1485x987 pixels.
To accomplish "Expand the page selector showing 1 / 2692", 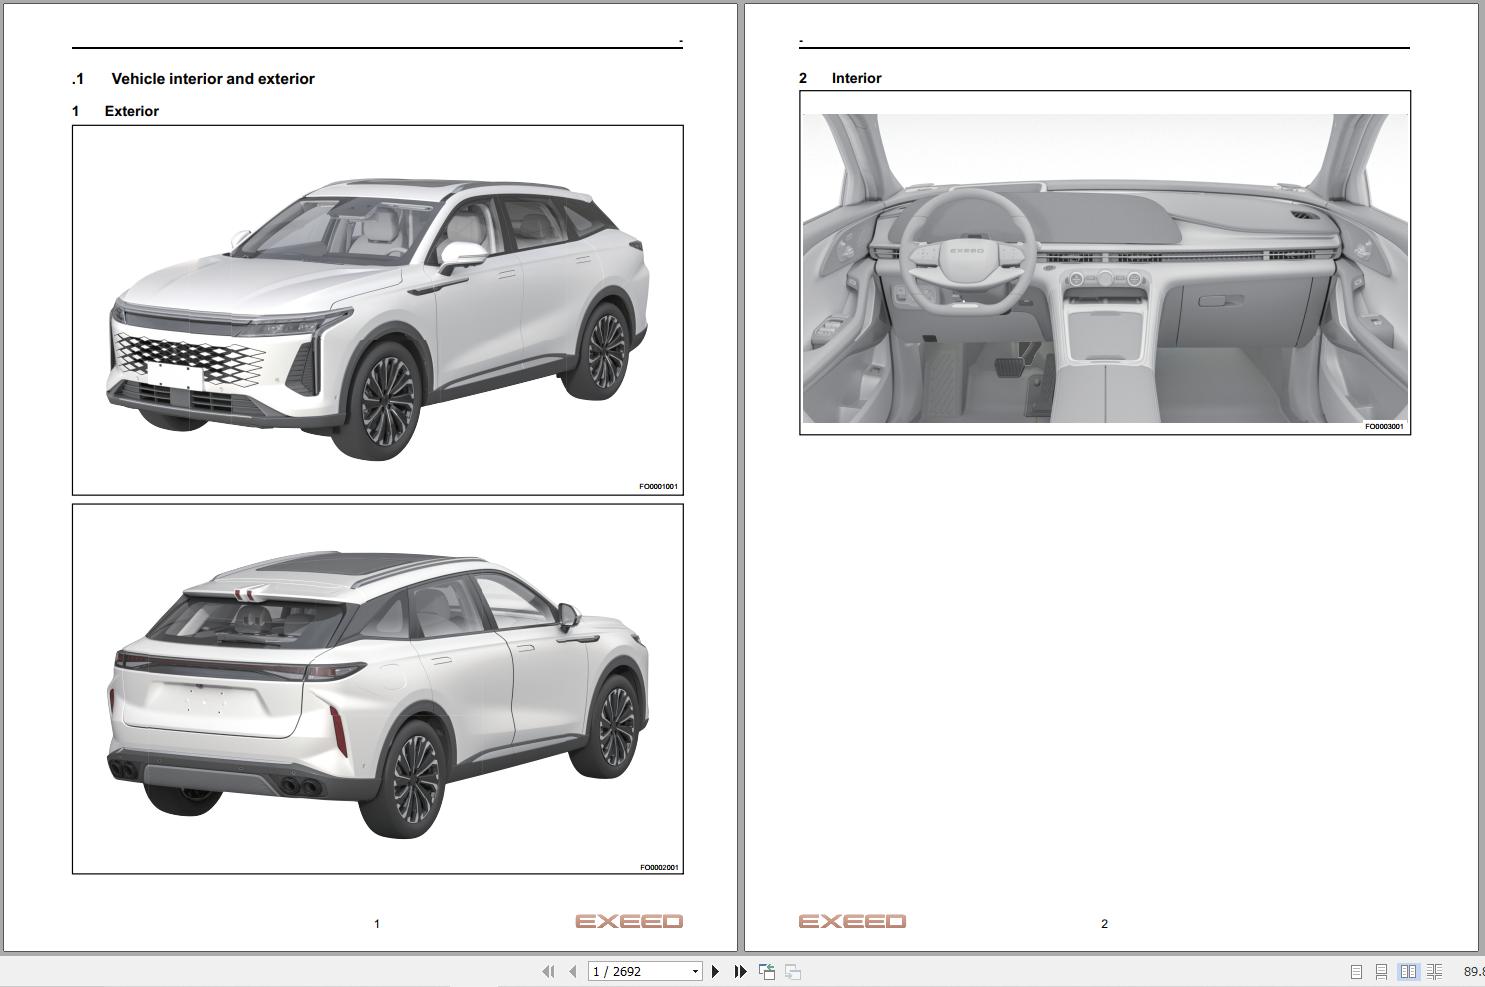I will tap(695, 971).
